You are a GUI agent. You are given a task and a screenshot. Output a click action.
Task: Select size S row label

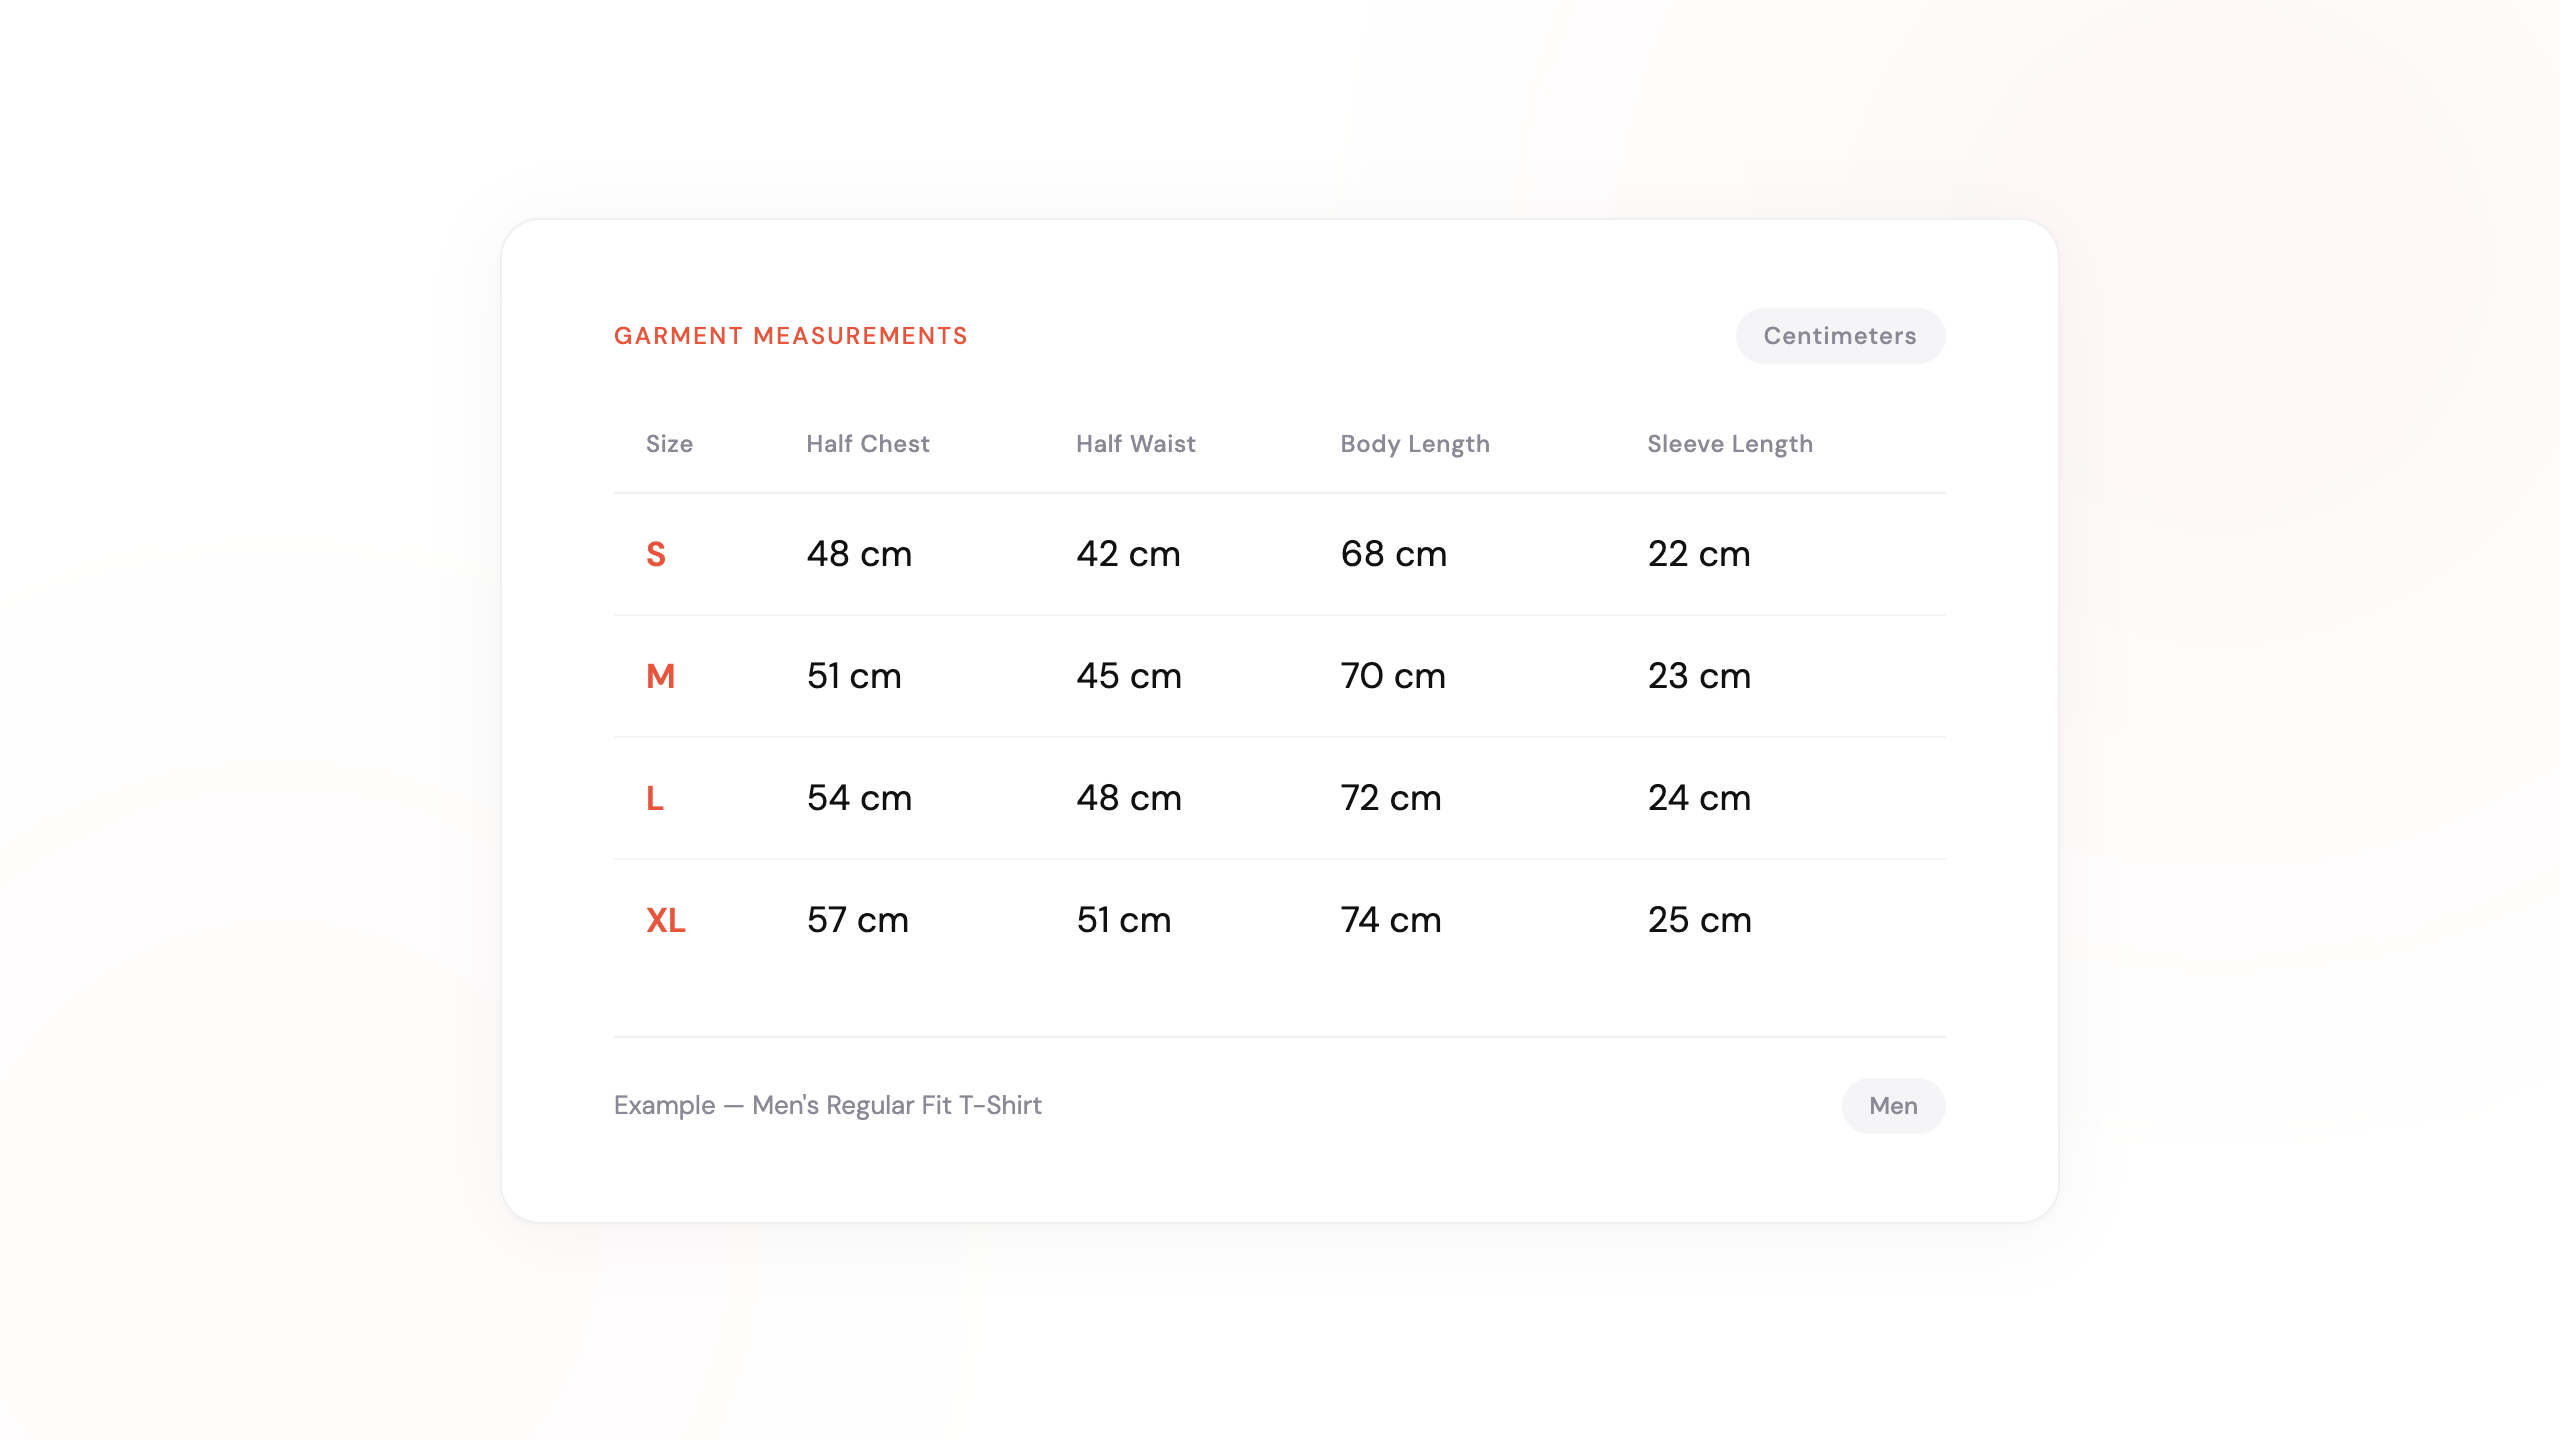pyautogui.click(x=656, y=554)
